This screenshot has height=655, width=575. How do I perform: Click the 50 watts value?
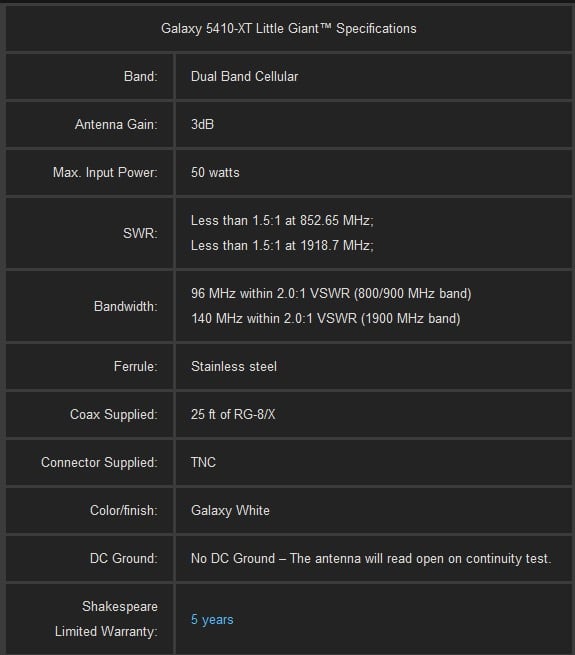click(x=215, y=173)
